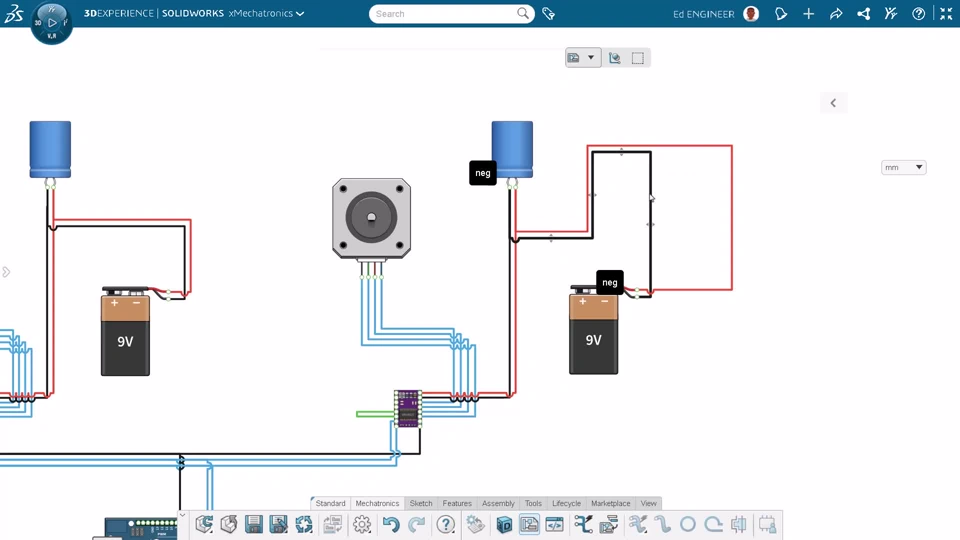Select the wire routing tool icon
This screenshot has width=960, height=540.
(583, 524)
